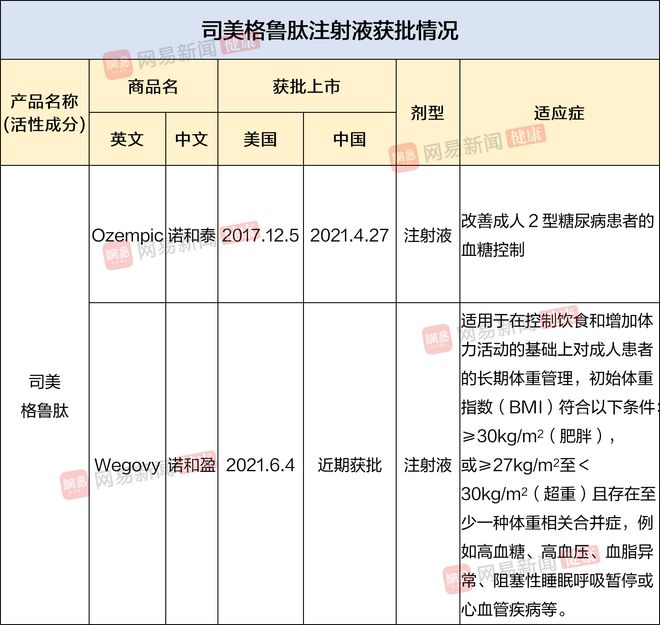
Task: Click the line '≥30kg/m² (肥胖)'
Action: tap(538, 436)
